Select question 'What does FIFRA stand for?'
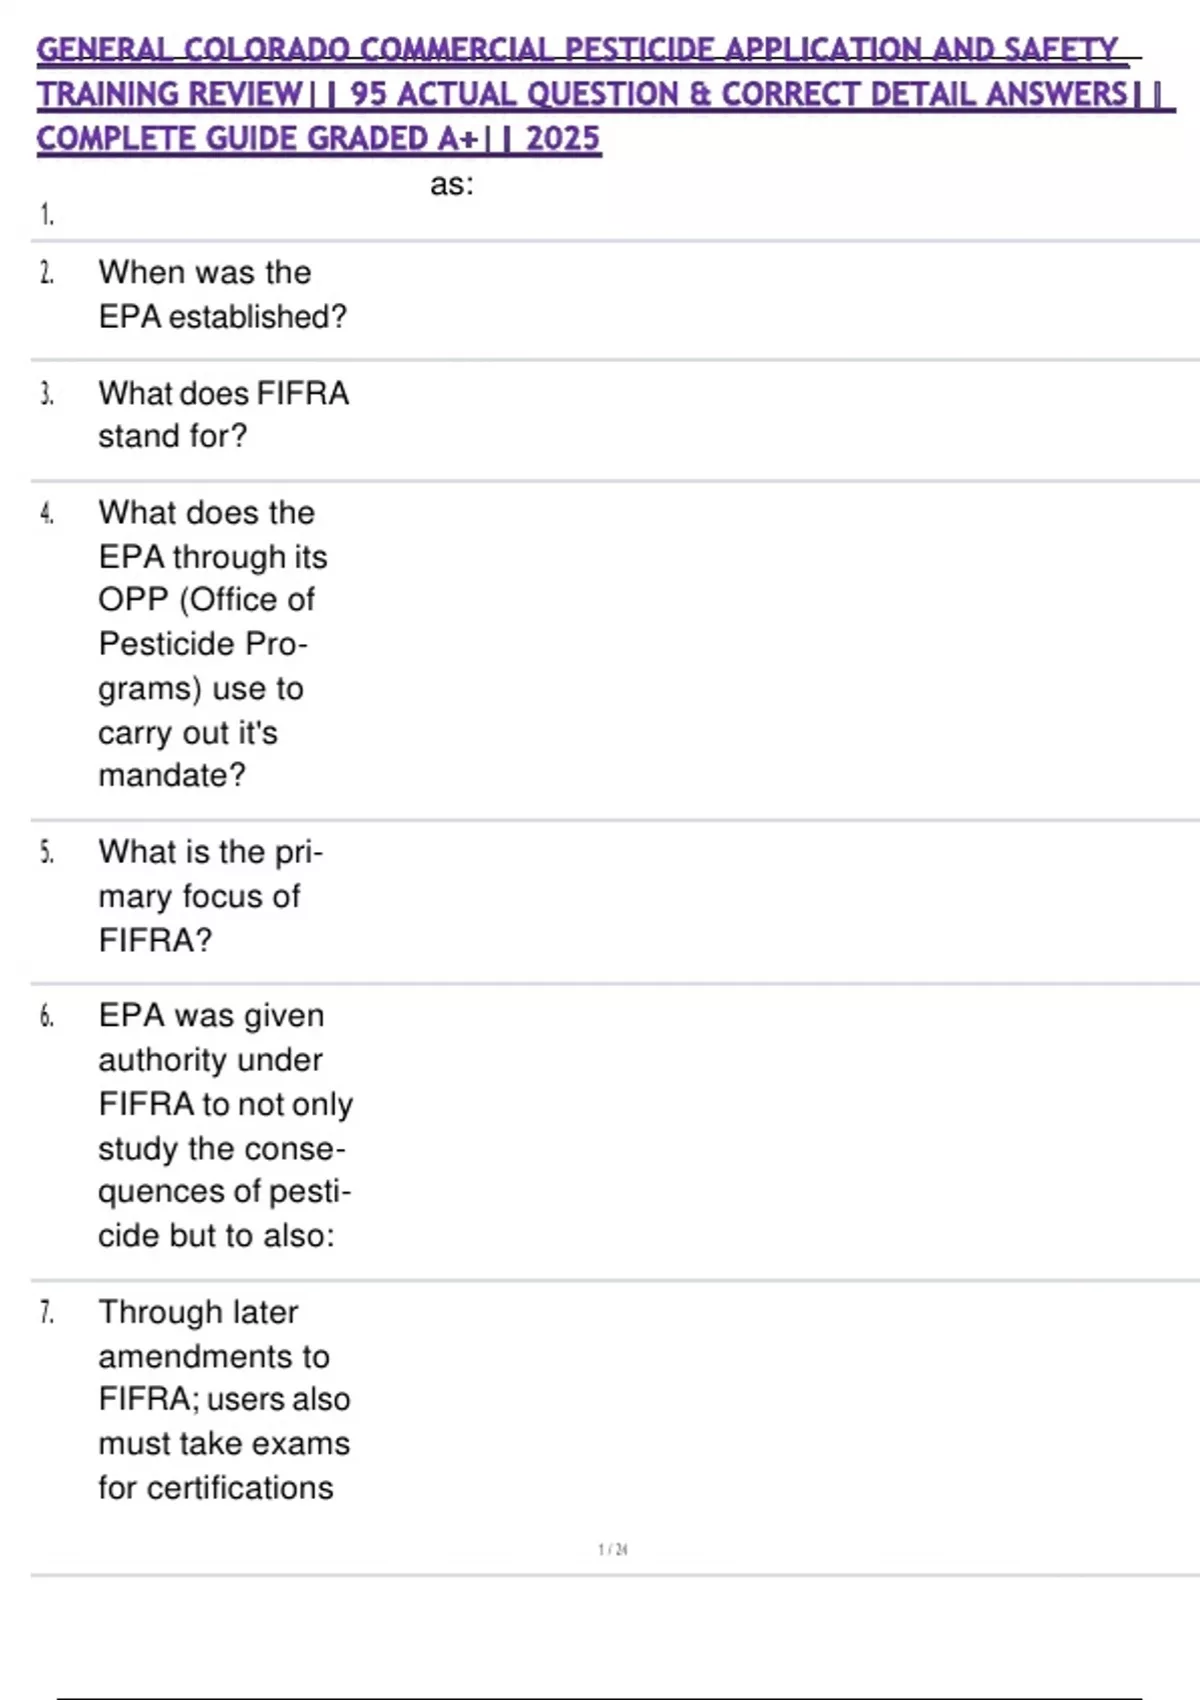This screenshot has width=1200, height=1700. click(223, 414)
